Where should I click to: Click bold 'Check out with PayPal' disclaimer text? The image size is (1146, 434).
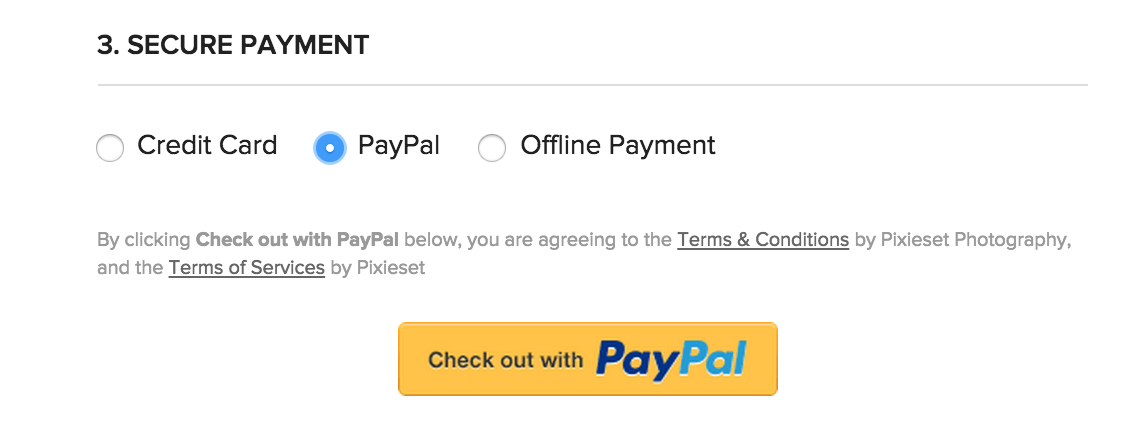click(x=297, y=240)
